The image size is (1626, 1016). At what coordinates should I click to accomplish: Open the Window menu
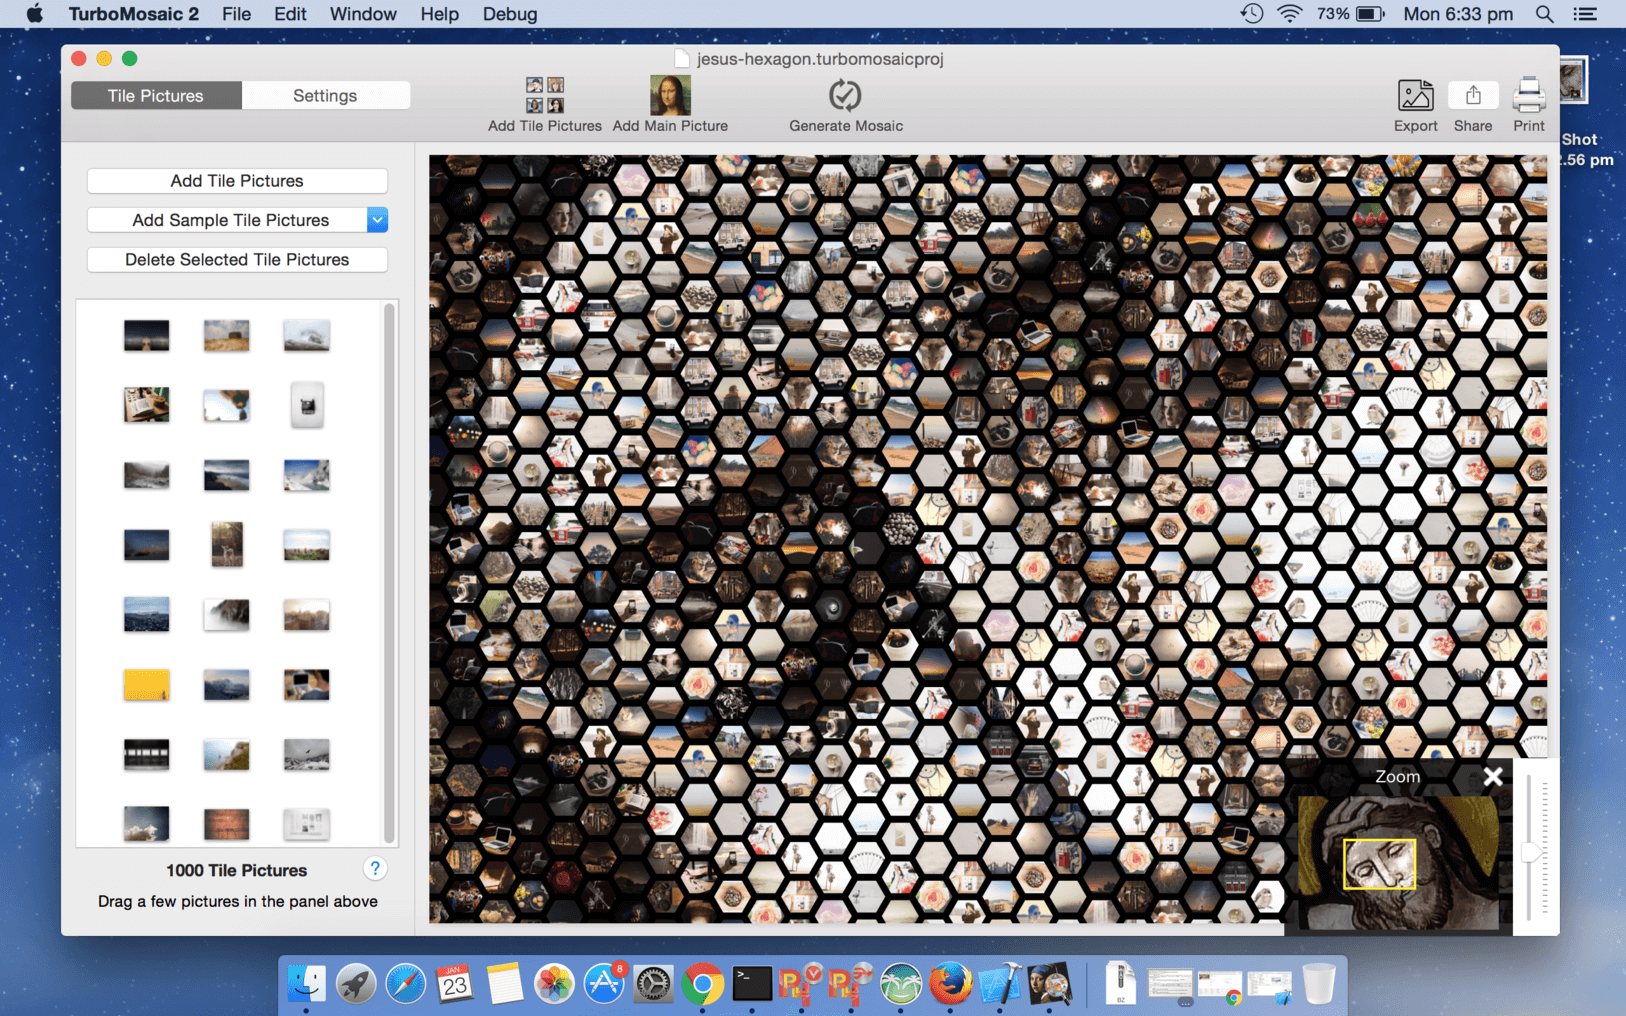point(363,14)
